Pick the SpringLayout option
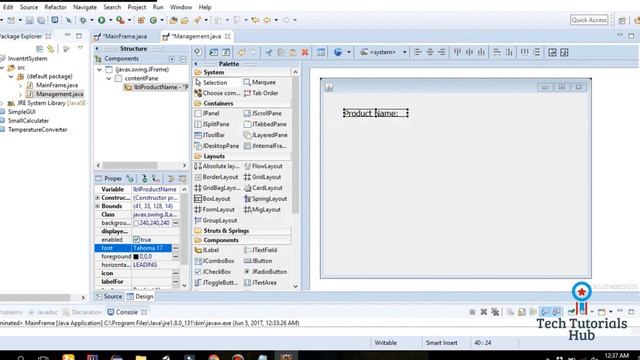The width and height of the screenshot is (640, 360). click(266, 199)
